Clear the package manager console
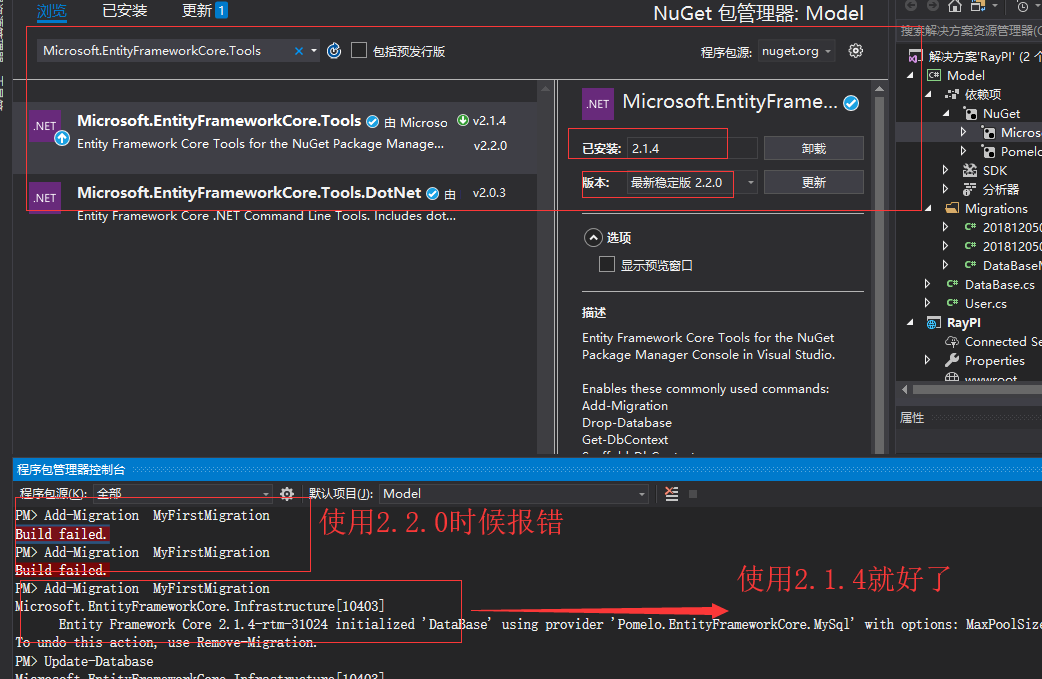This screenshot has height=679, width=1042. pos(672,494)
